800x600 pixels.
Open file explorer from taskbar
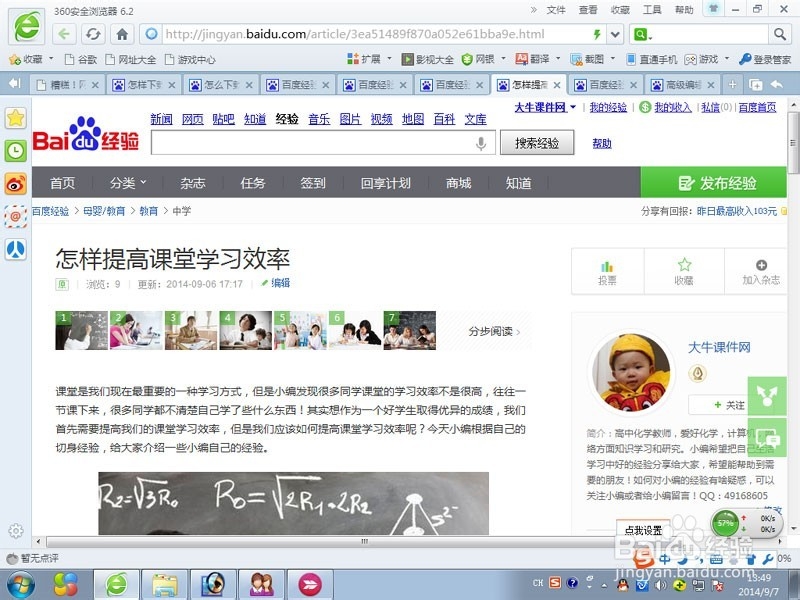coord(164,585)
